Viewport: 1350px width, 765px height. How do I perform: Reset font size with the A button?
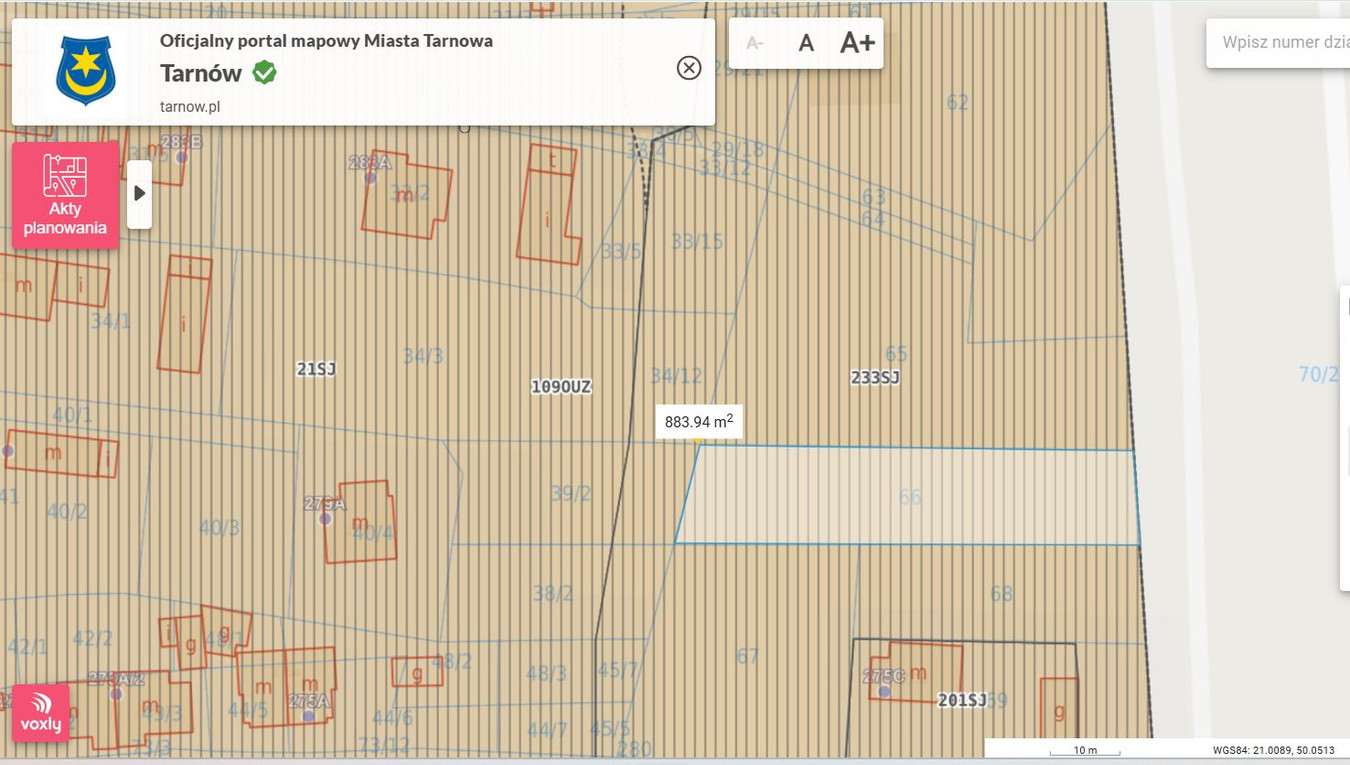(x=806, y=43)
